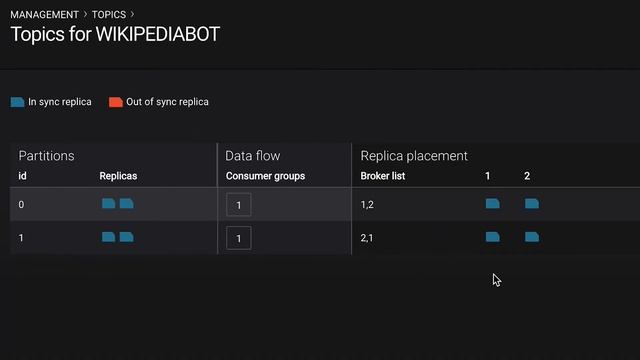The width and height of the screenshot is (640, 360).
Task: Click the Data flow section heading
Action: [253, 156]
